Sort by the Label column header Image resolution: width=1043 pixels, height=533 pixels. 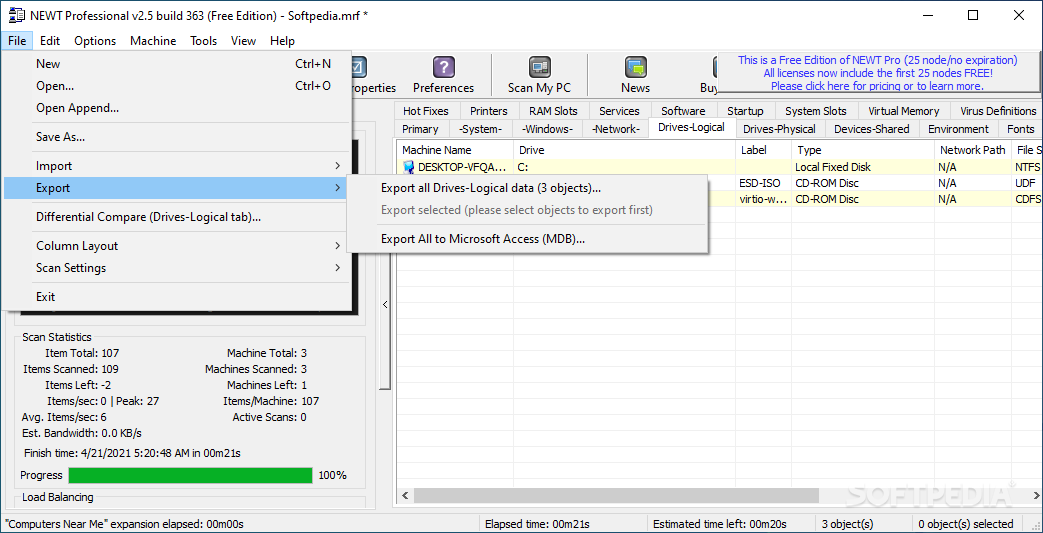[764, 150]
